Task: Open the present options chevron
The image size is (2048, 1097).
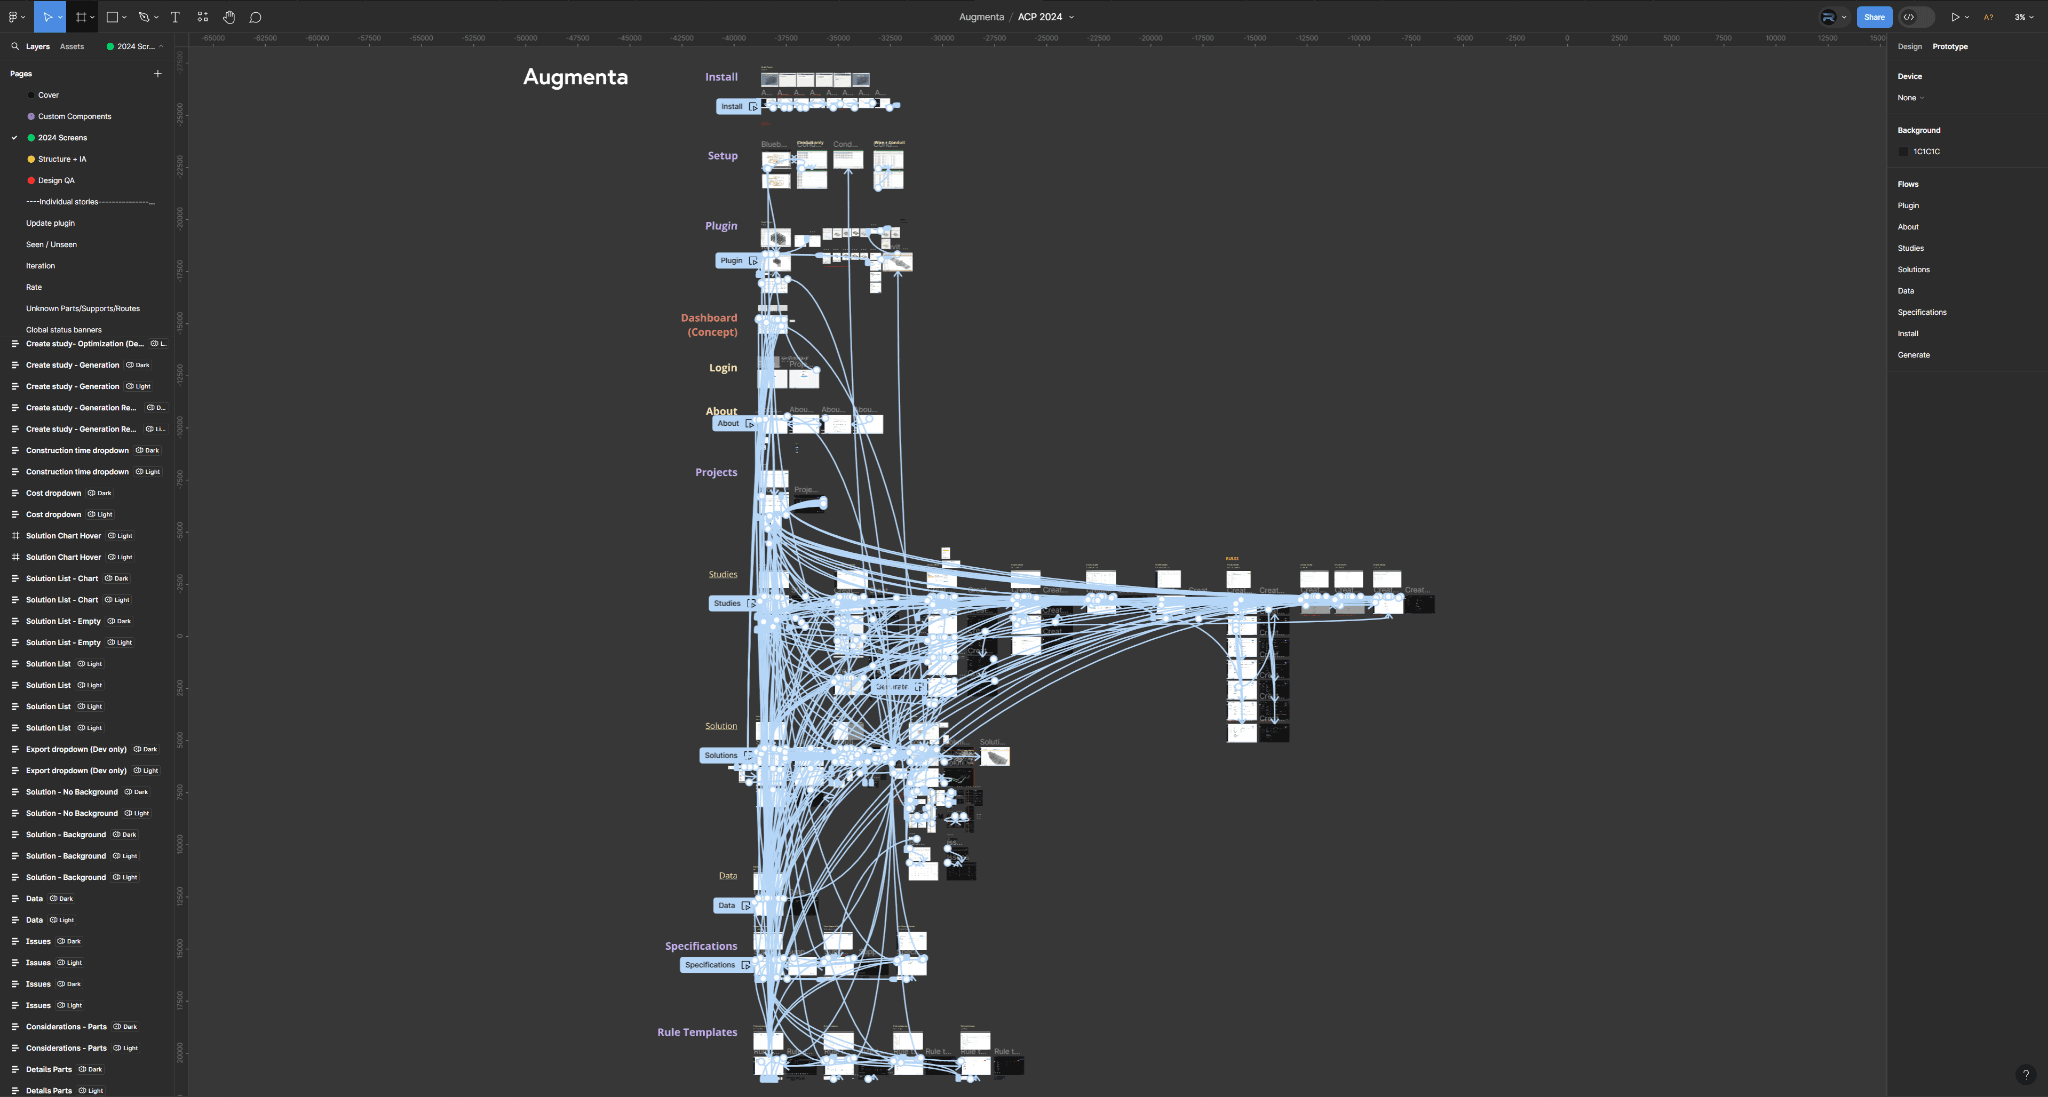Action: coord(1967,17)
